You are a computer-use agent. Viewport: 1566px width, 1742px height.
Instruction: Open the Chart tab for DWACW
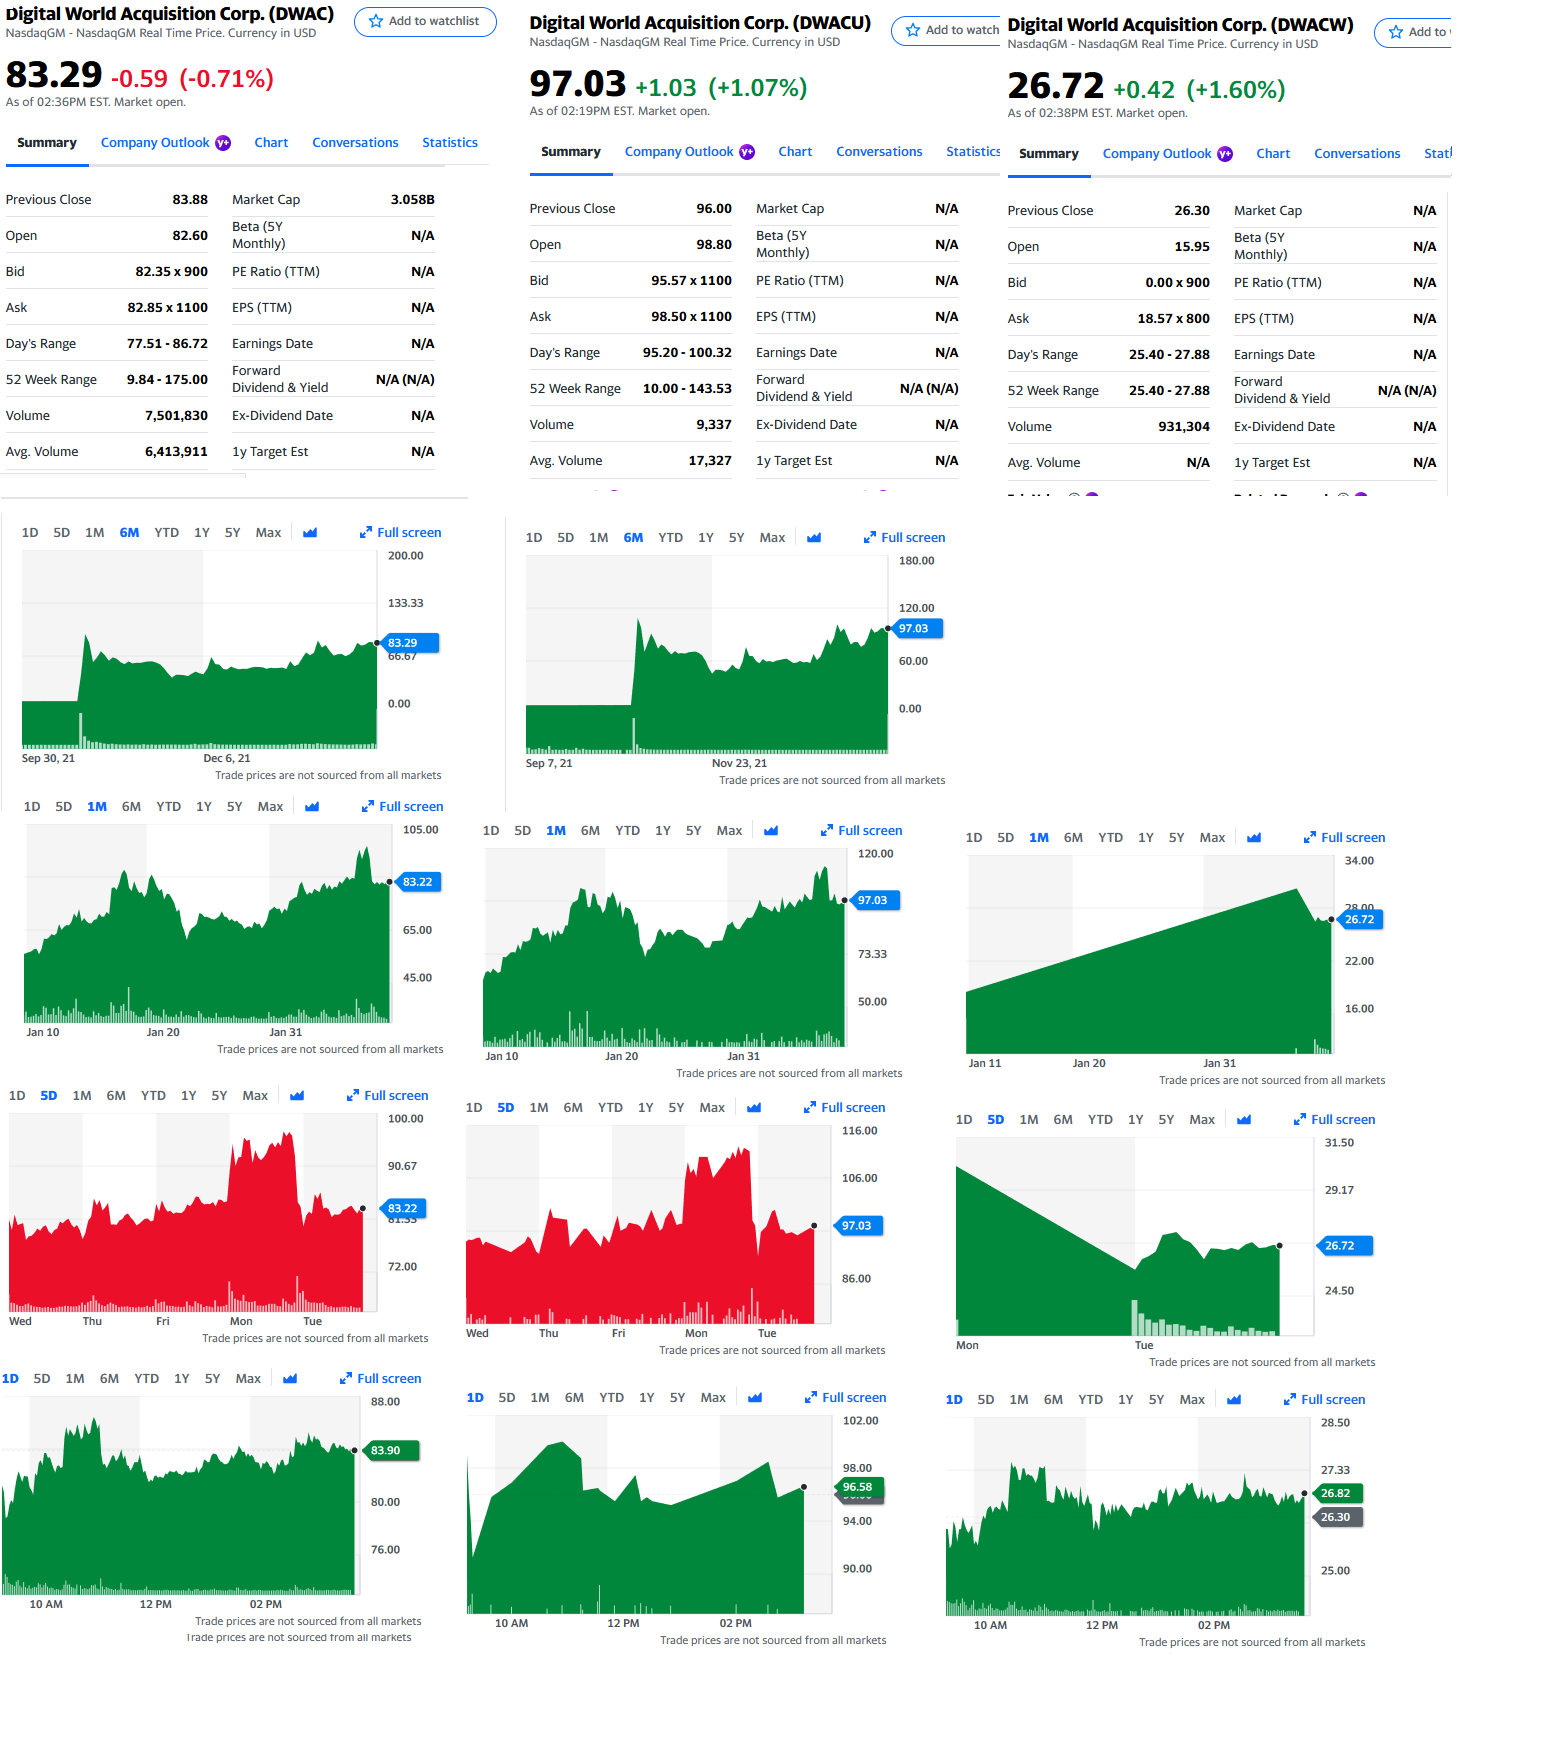1273,154
